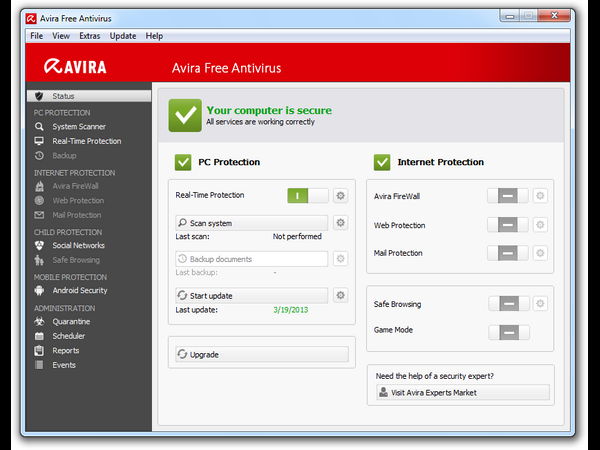Toggle the Game Mode switch
This screenshot has width=600, height=450.
click(x=509, y=332)
